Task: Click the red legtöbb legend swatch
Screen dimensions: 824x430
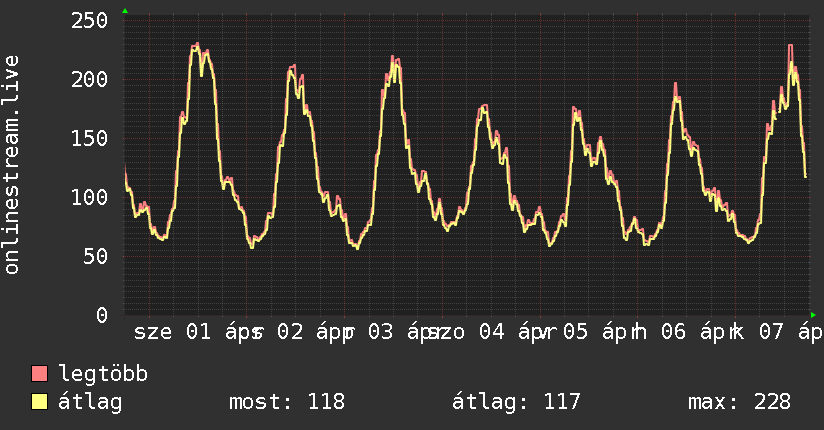Action: pos(40,375)
